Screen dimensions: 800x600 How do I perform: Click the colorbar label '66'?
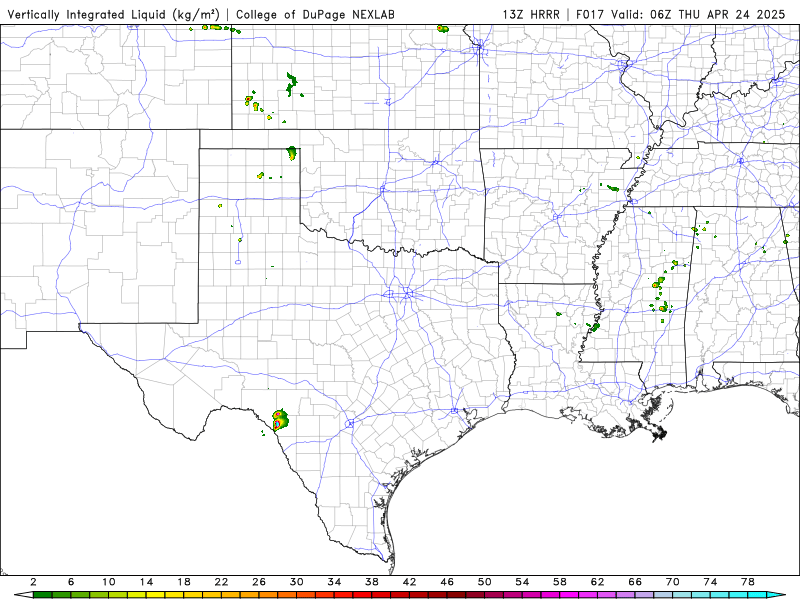coord(635,582)
